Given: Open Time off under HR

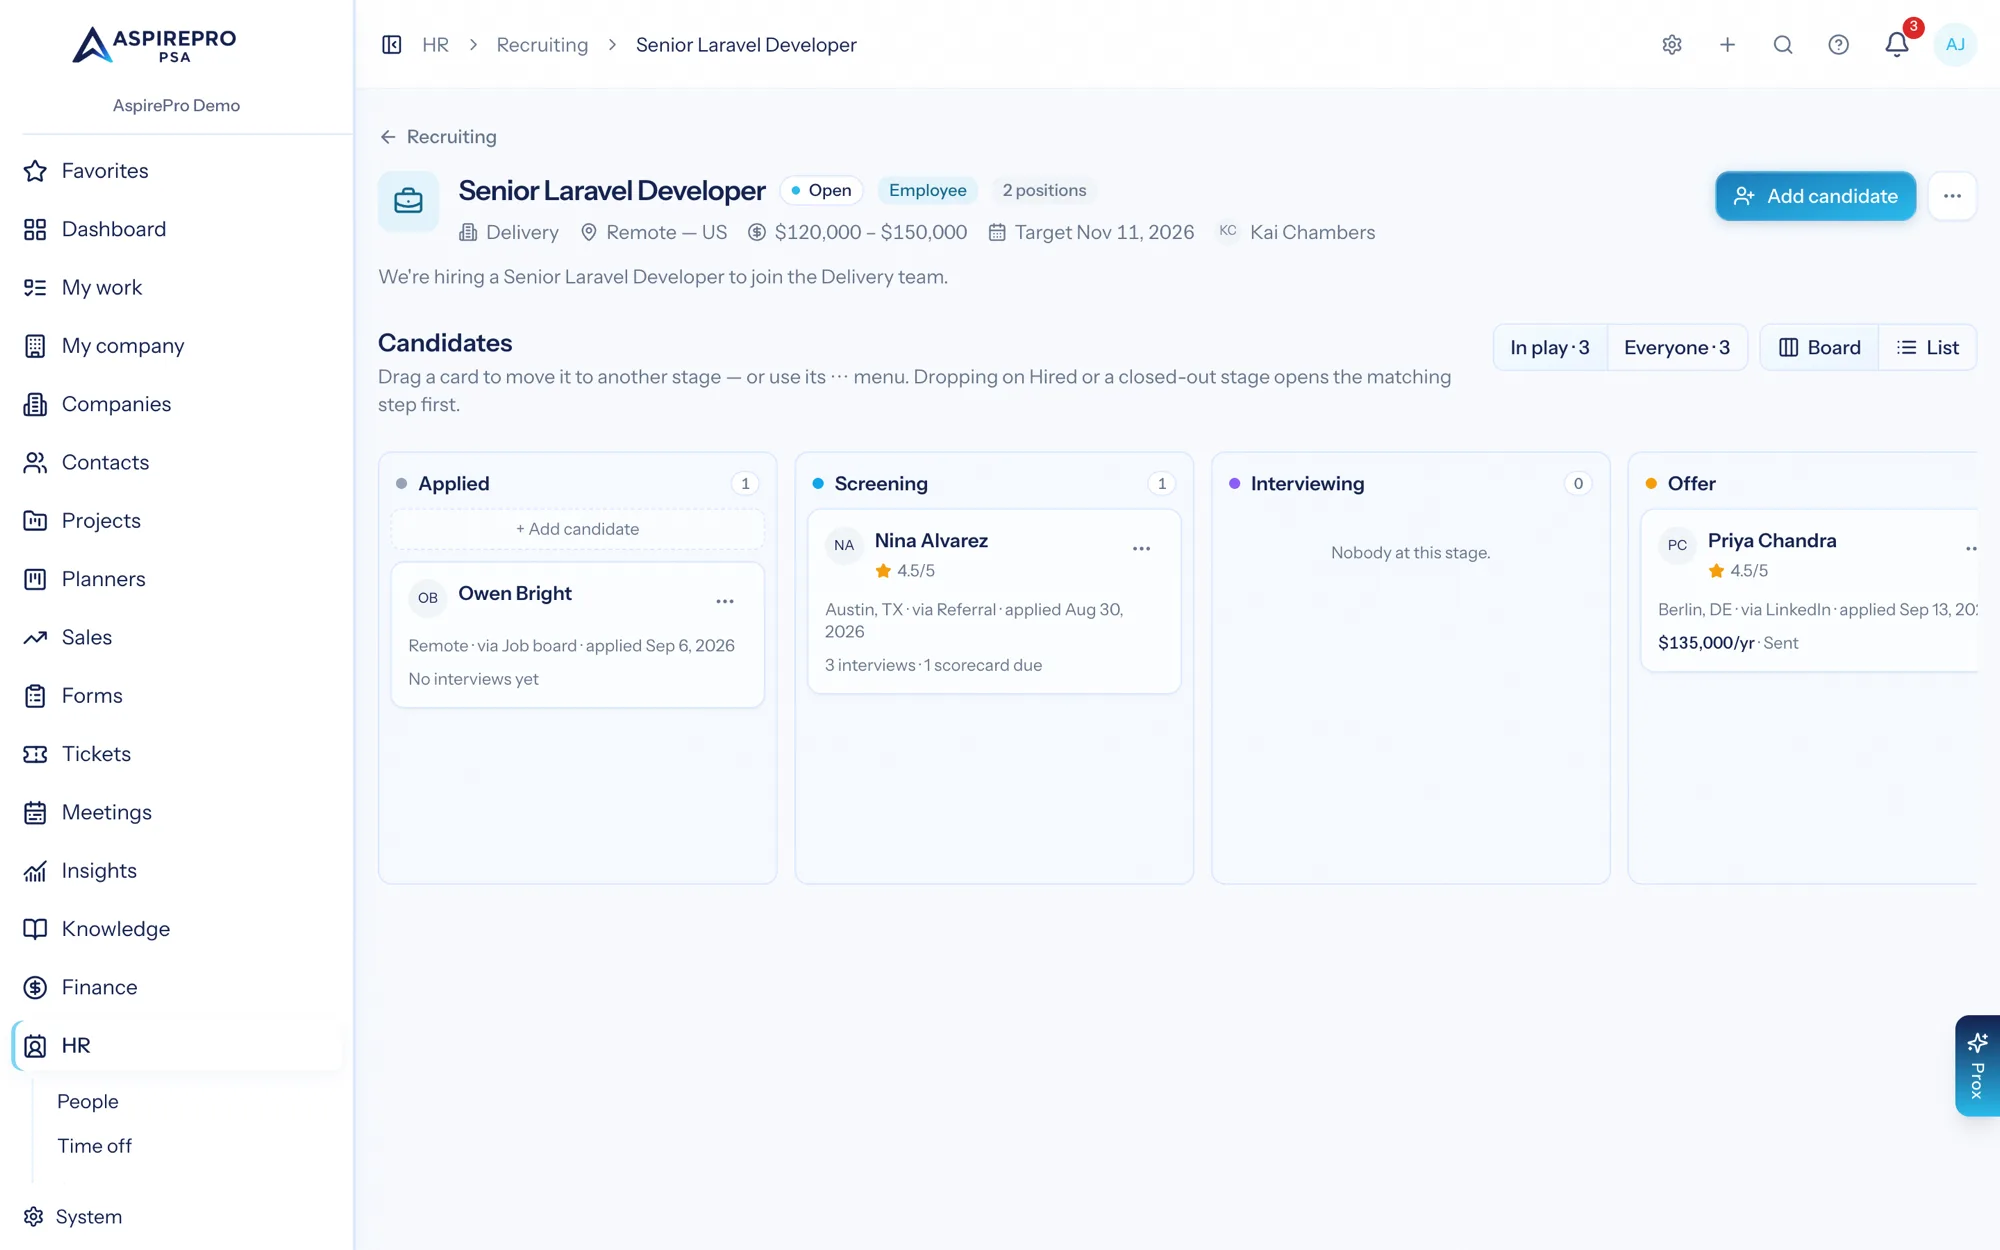Looking at the screenshot, I should 94,1146.
